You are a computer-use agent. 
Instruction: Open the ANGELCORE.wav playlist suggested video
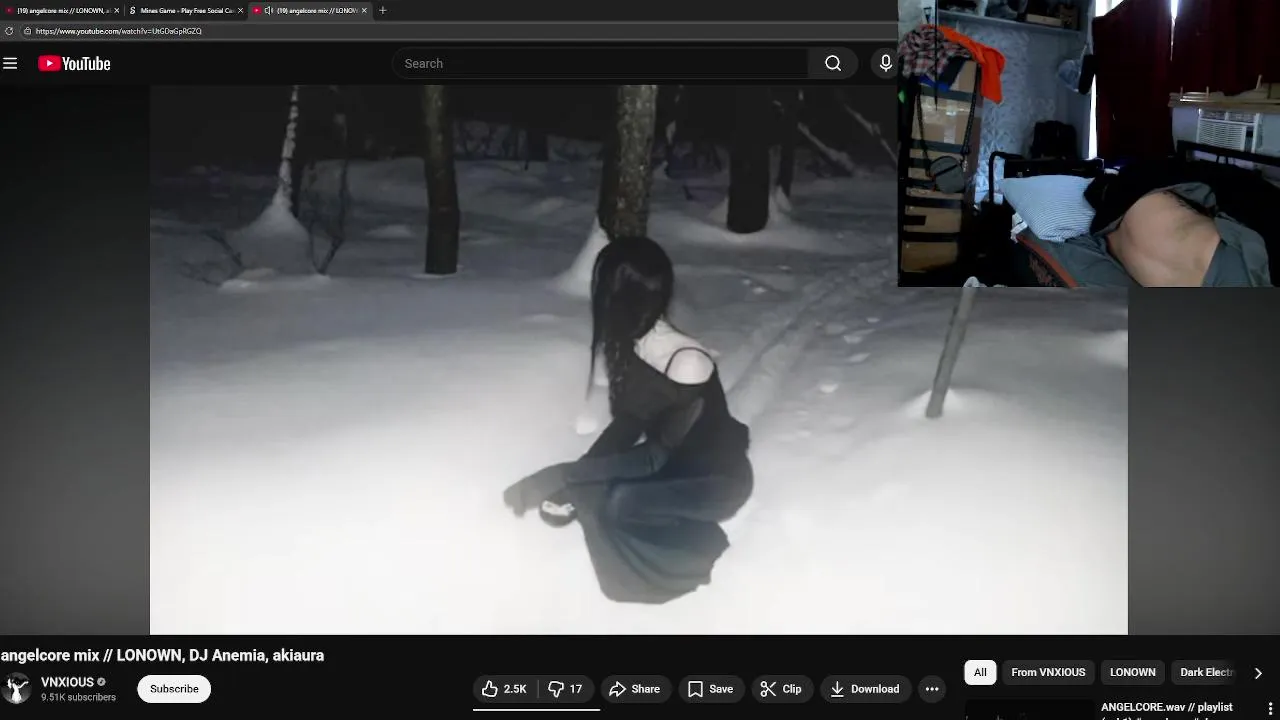(1166, 707)
